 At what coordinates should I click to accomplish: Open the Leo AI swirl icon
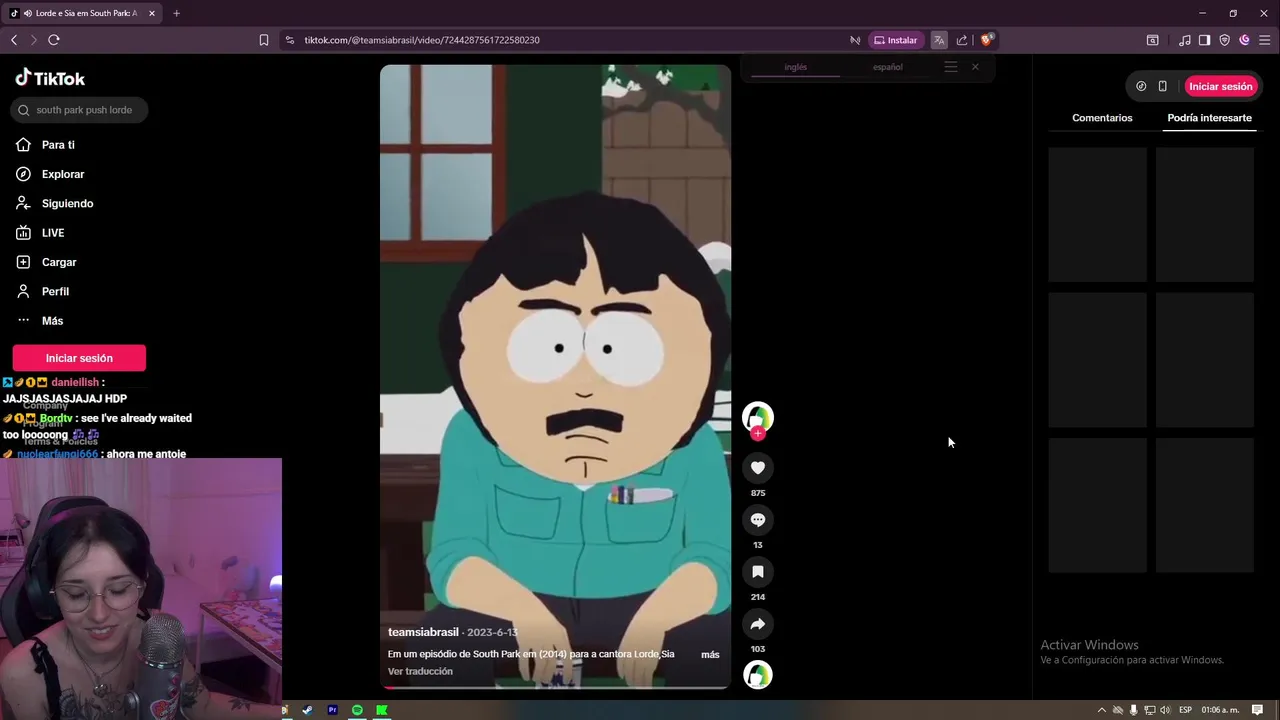1244,40
